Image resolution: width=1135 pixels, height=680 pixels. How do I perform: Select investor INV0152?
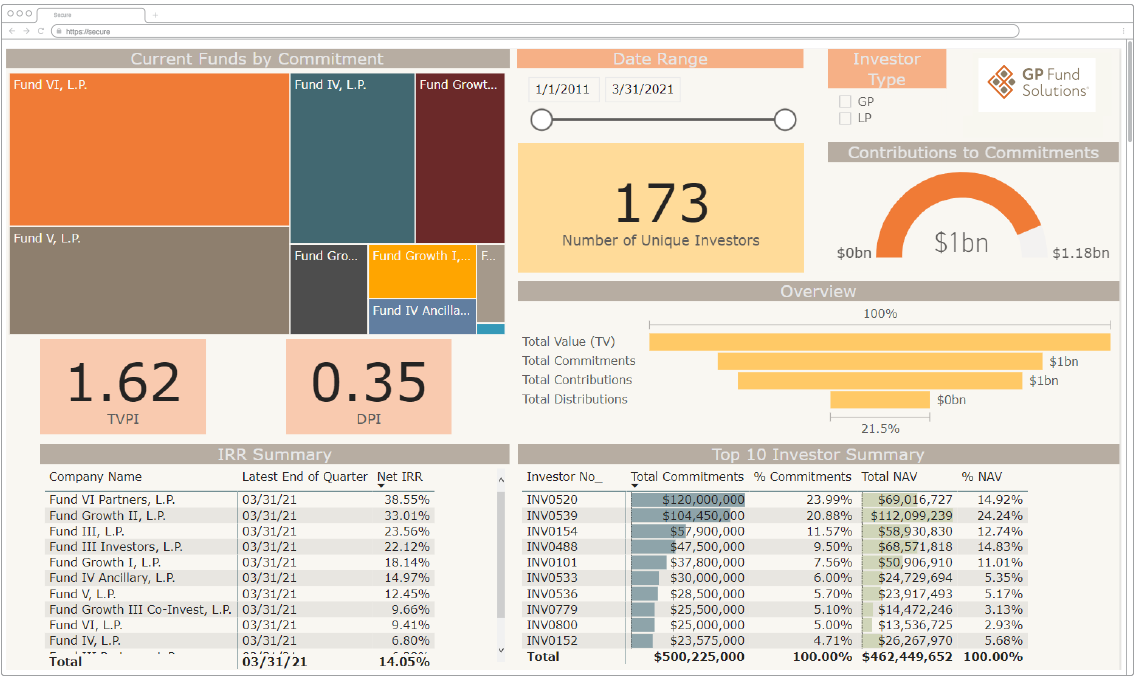(552, 641)
